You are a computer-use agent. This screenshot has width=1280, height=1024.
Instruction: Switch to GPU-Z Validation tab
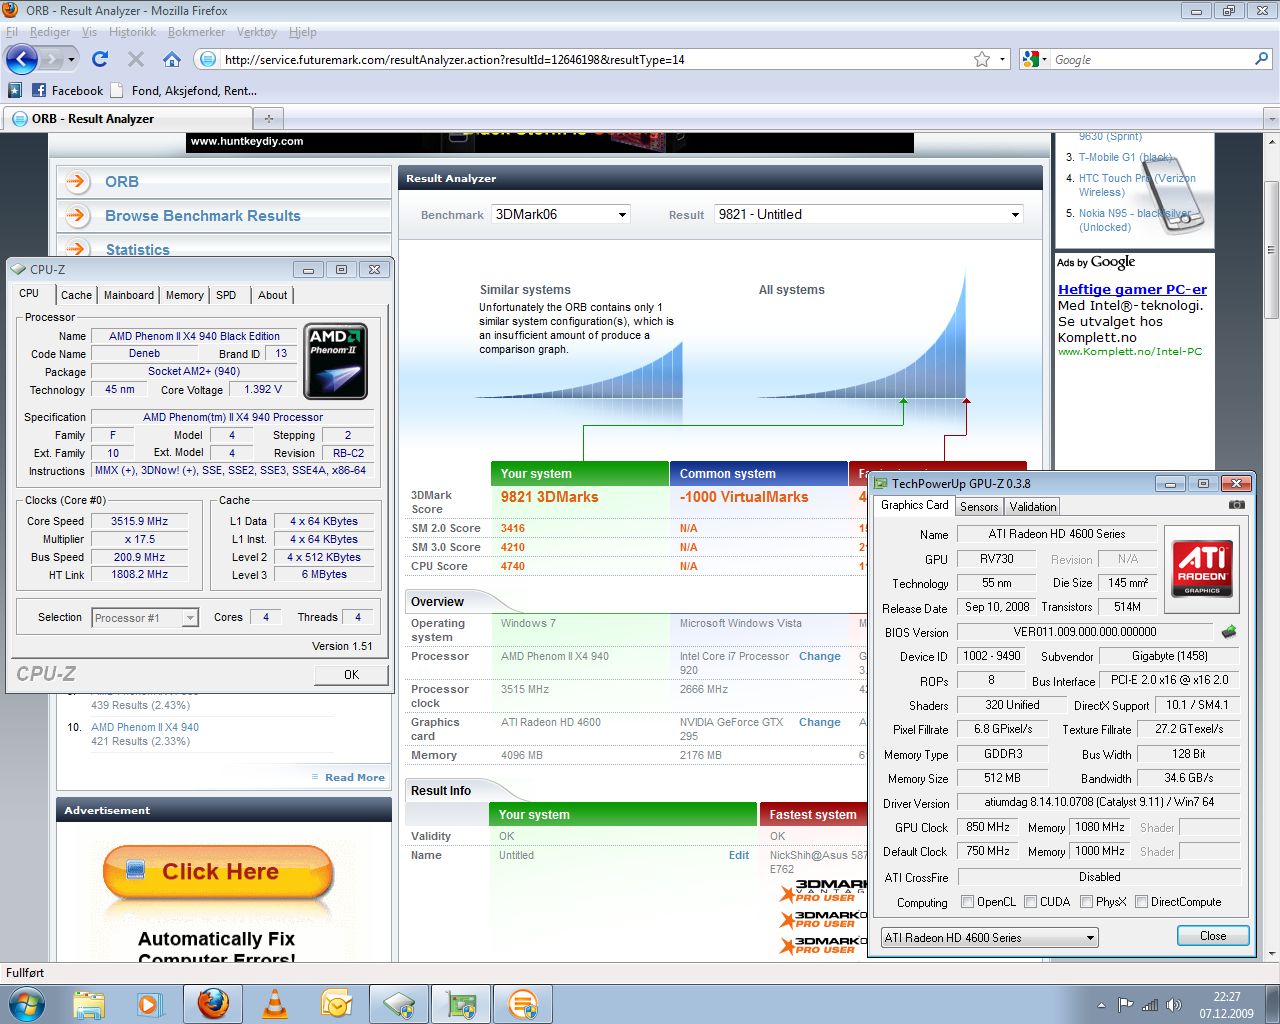[1033, 507]
